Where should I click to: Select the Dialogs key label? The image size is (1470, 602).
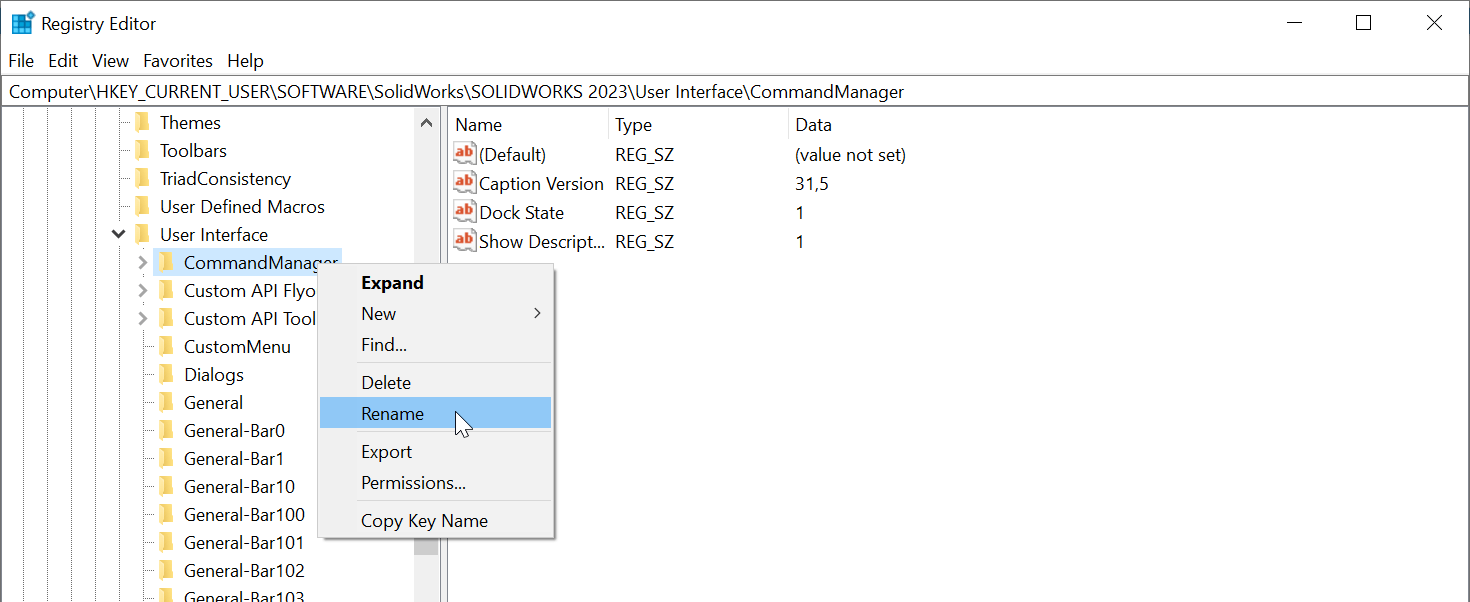click(214, 375)
